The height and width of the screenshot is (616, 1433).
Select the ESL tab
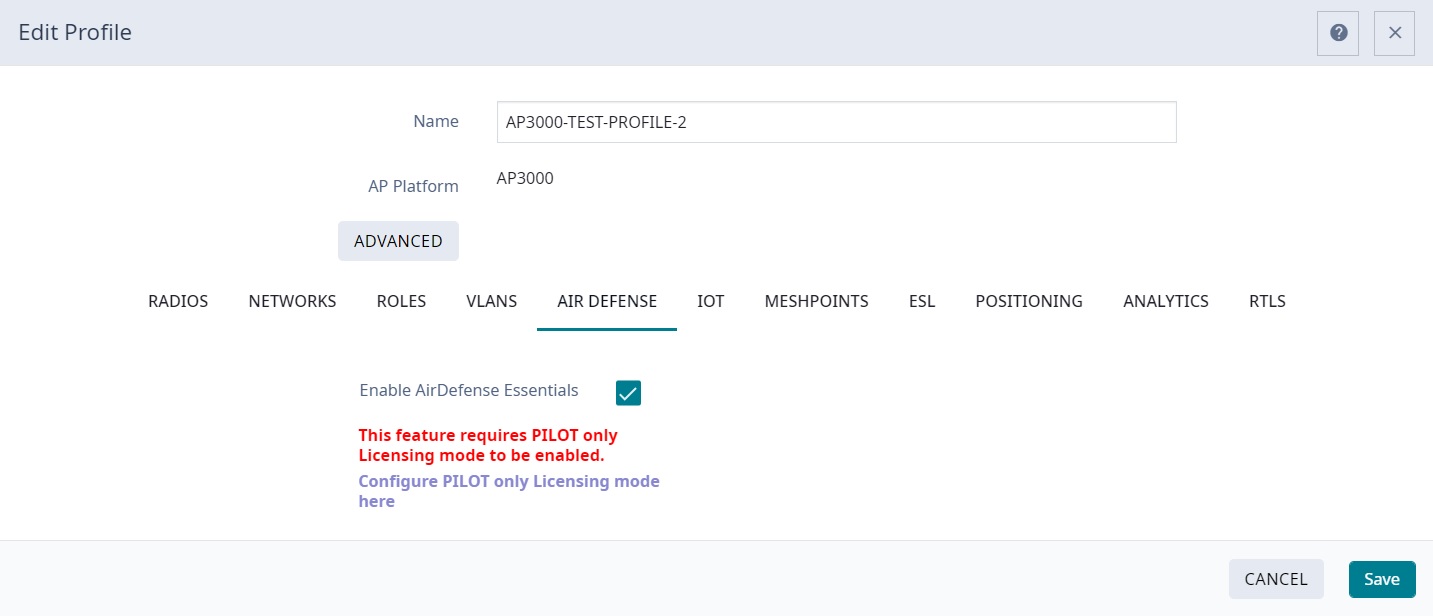[921, 301]
